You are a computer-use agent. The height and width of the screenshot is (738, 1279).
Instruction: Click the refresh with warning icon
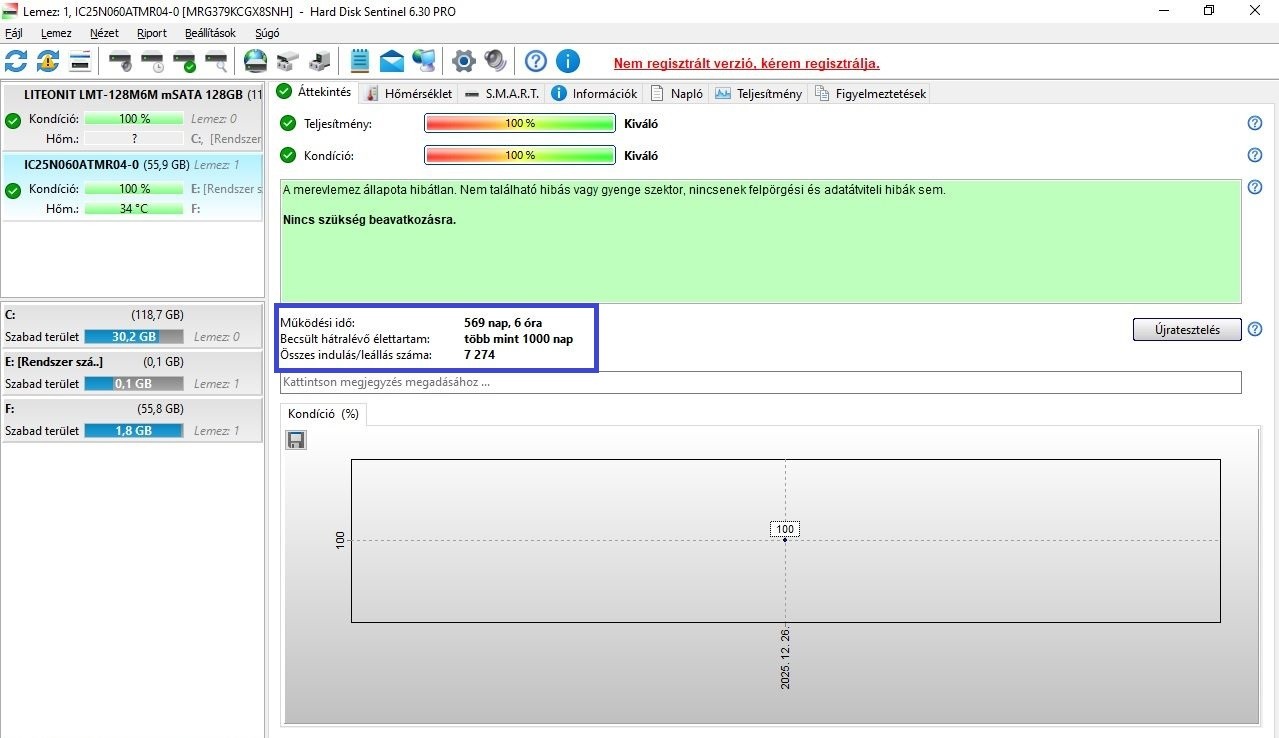(48, 61)
